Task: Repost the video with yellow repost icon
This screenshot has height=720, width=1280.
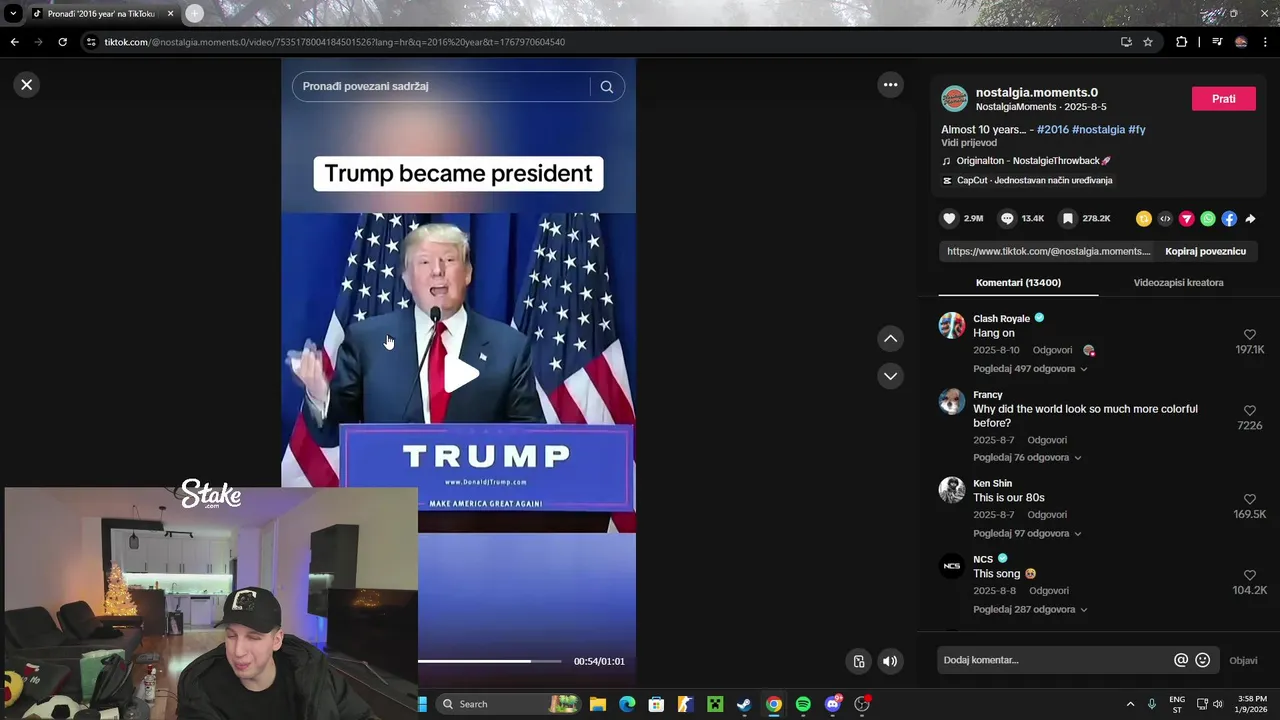Action: click(1143, 219)
